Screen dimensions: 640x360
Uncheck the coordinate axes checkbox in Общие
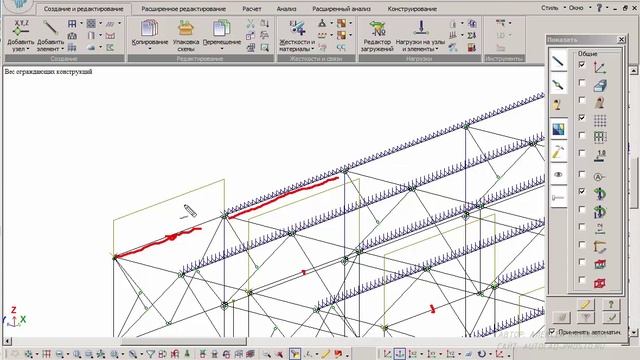[582, 64]
